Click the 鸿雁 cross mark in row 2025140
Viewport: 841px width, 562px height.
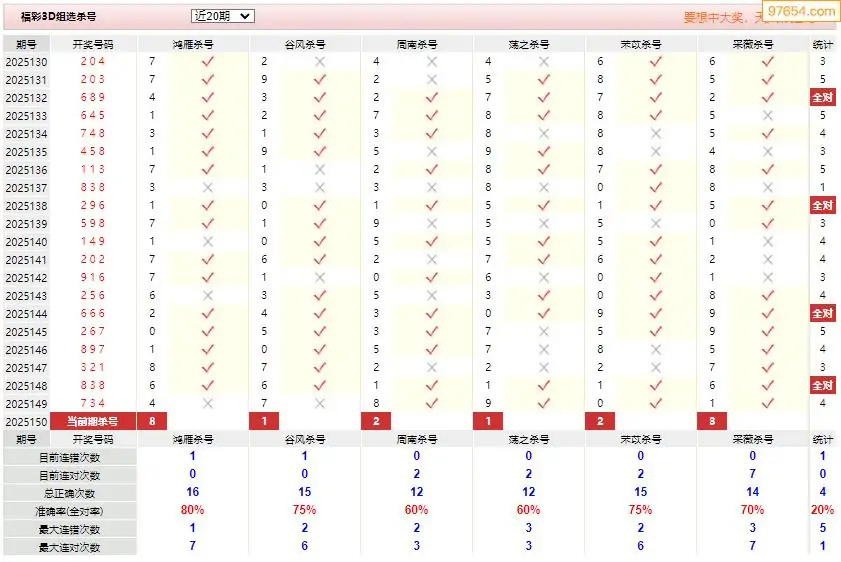[x=208, y=241]
